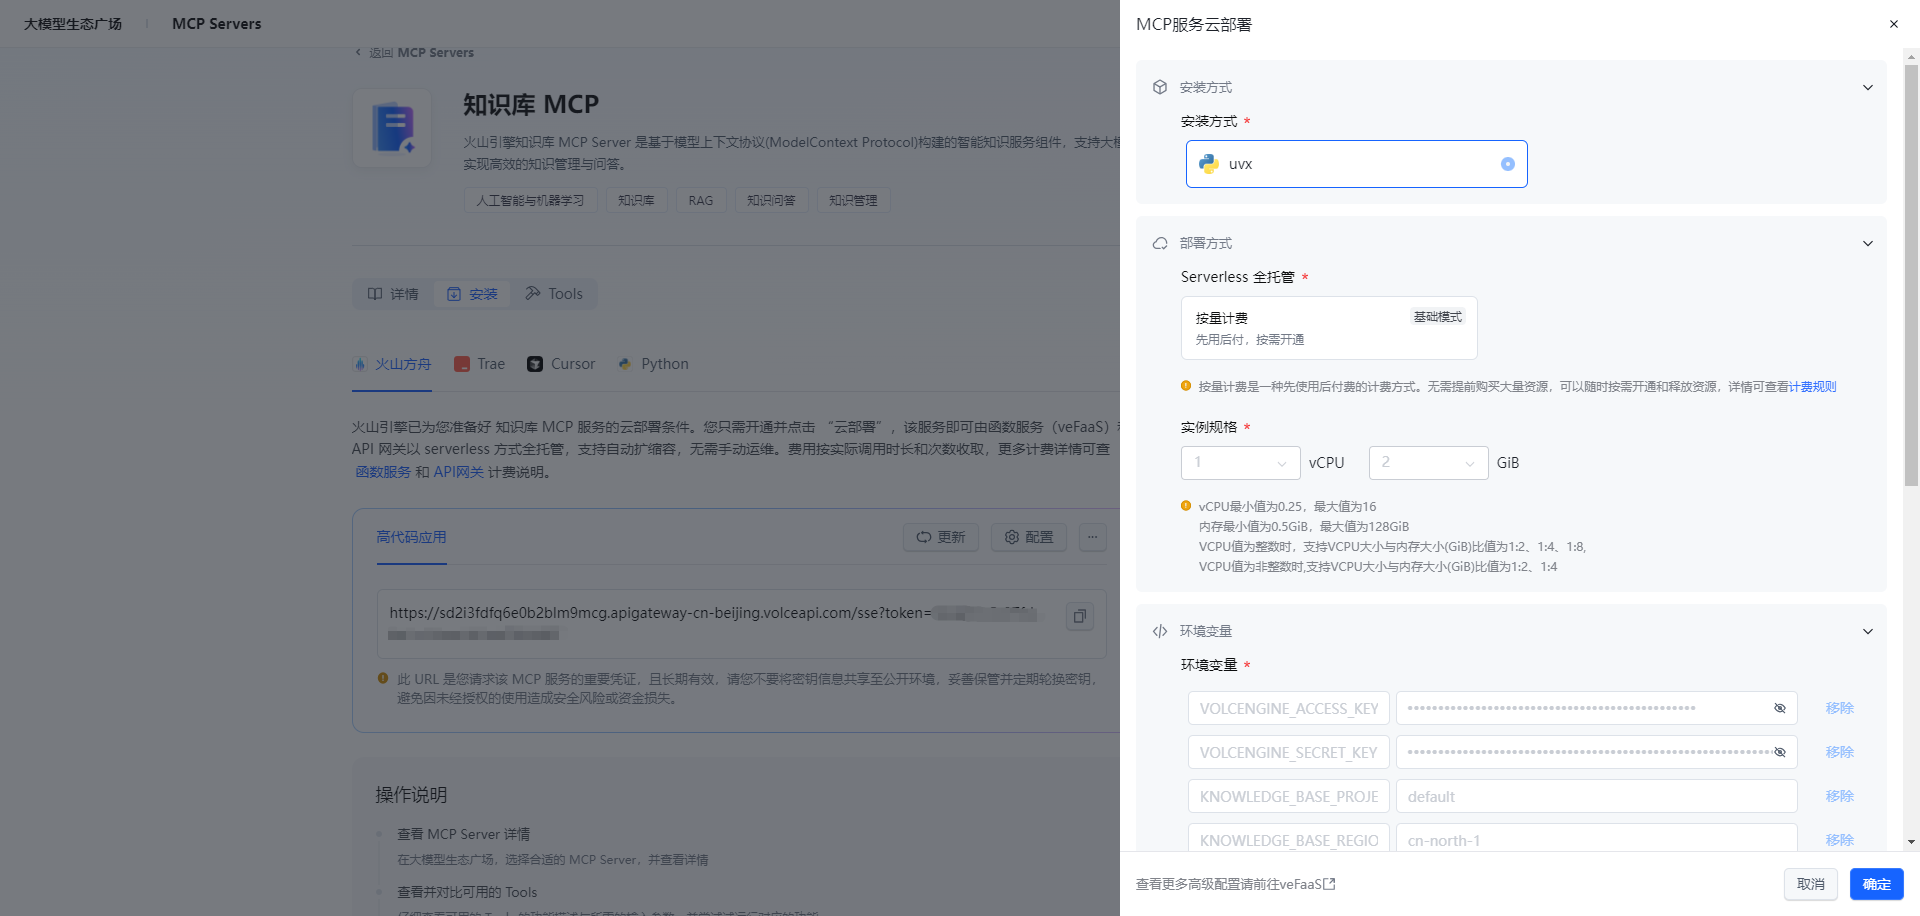Click the KNOWLEDGE_BASE_PROJE name field
This screenshot has width=1920, height=916.
pos(1289,796)
